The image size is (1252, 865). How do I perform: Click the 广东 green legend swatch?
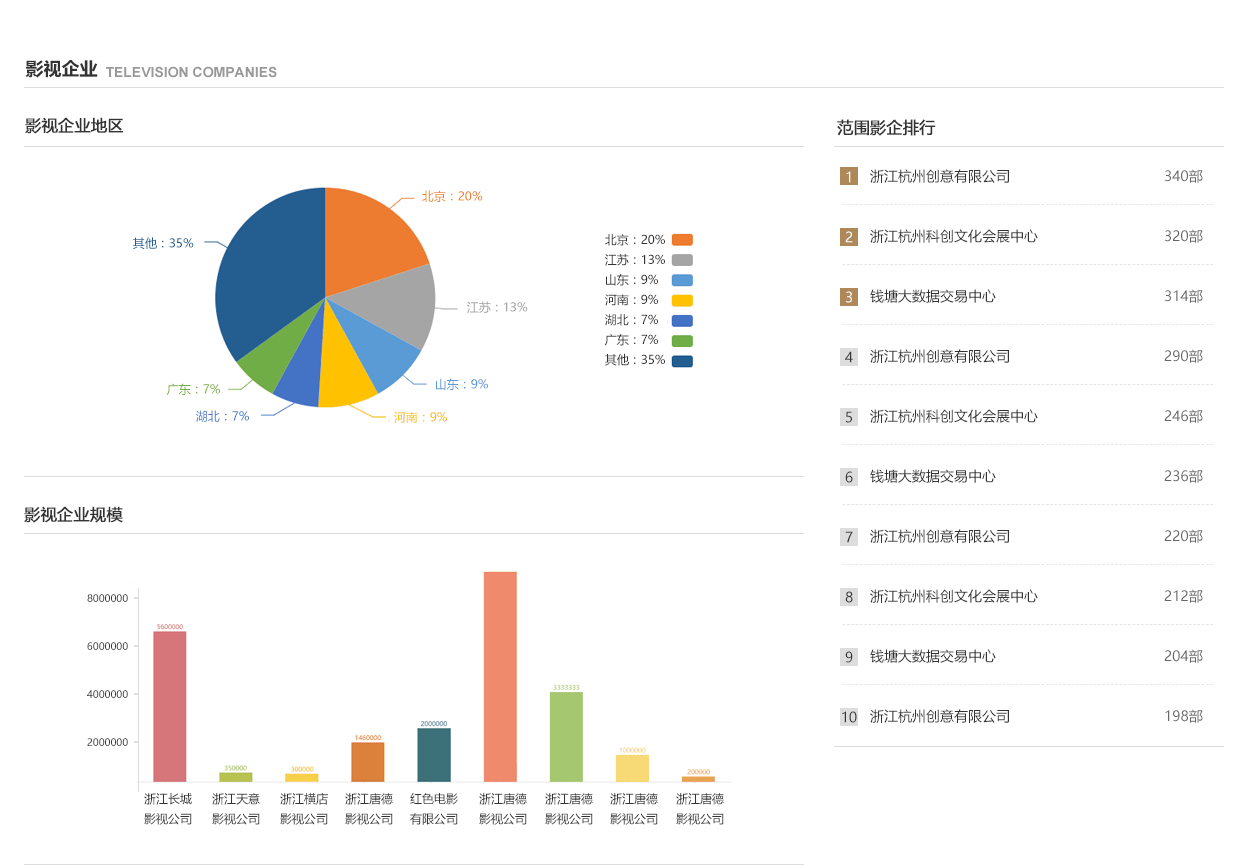pos(682,341)
